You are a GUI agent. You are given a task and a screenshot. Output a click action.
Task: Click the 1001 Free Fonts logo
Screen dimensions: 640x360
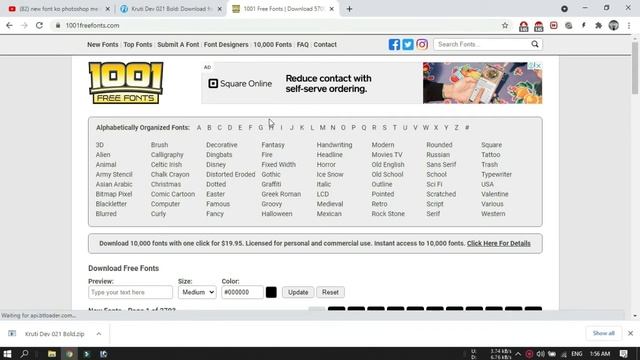pyautogui.click(x=126, y=83)
